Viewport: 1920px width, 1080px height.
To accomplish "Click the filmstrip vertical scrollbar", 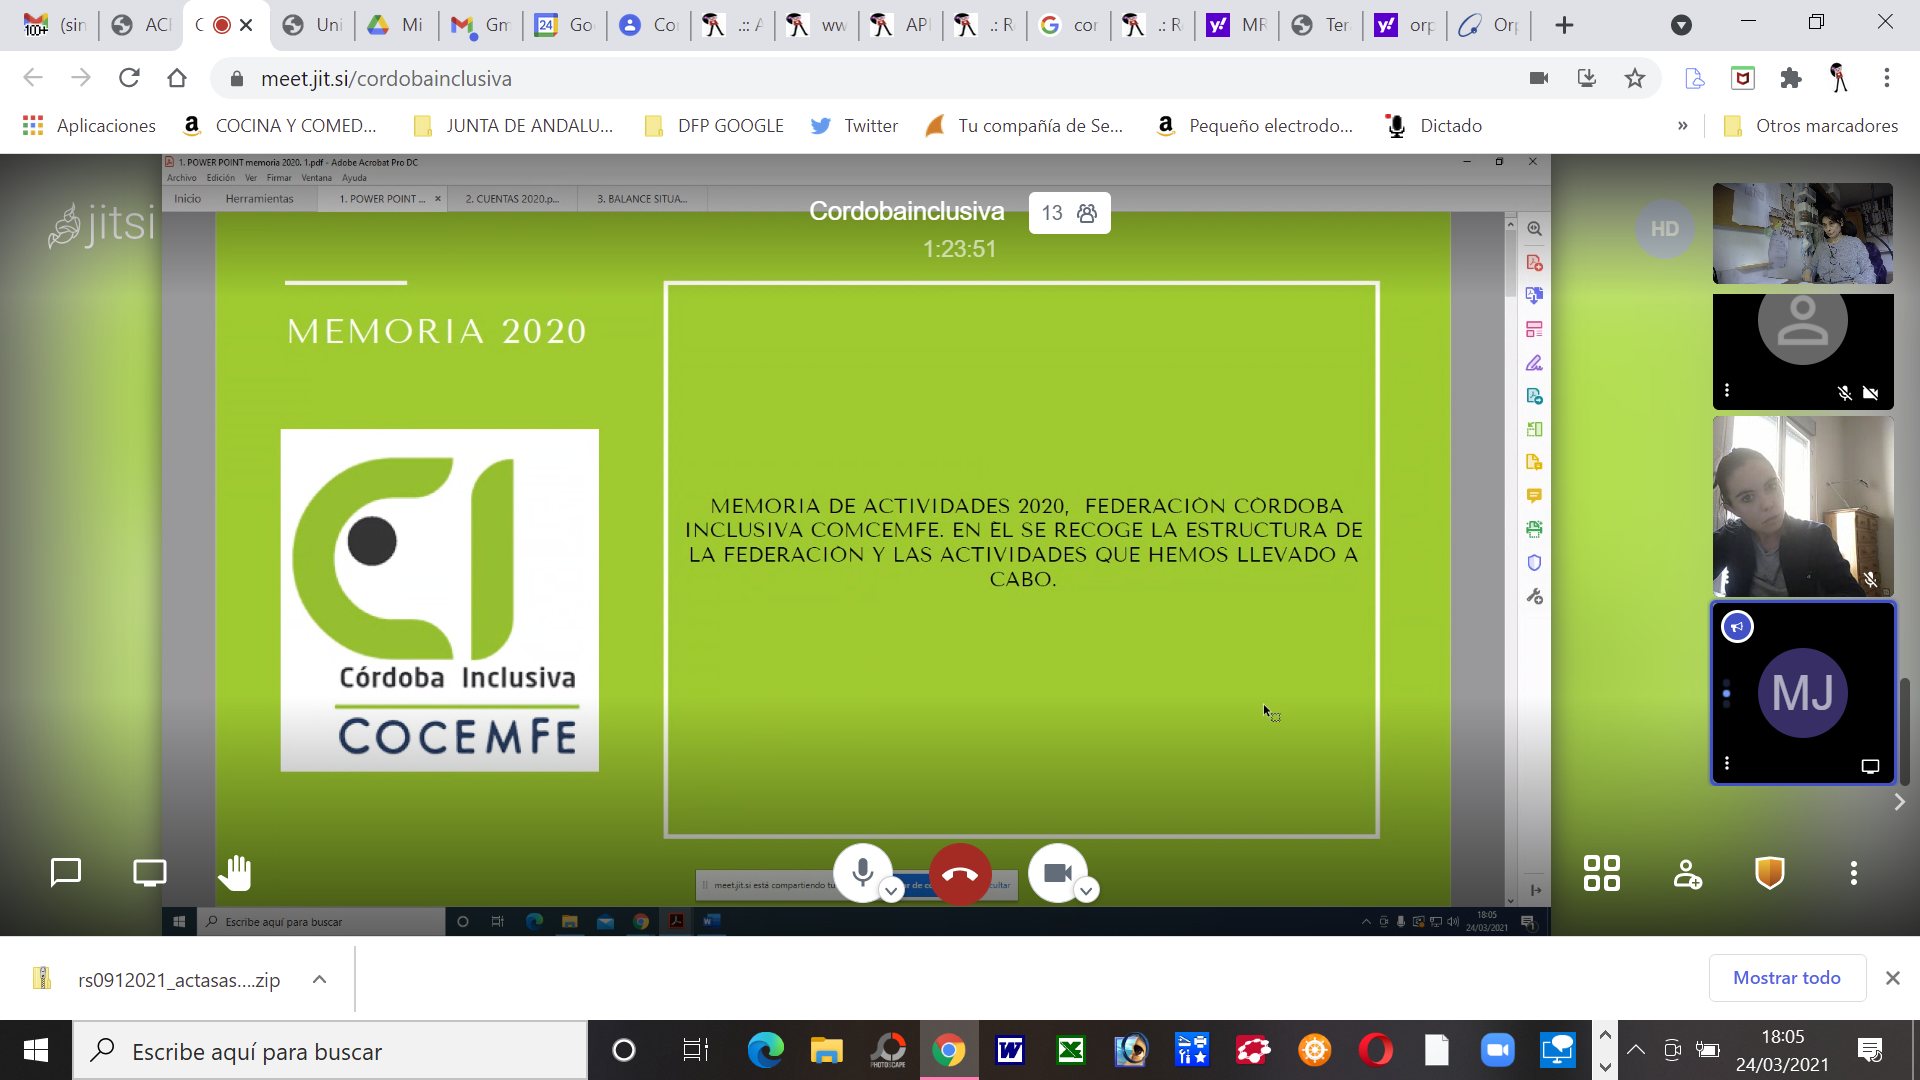I will tap(1905, 731).
